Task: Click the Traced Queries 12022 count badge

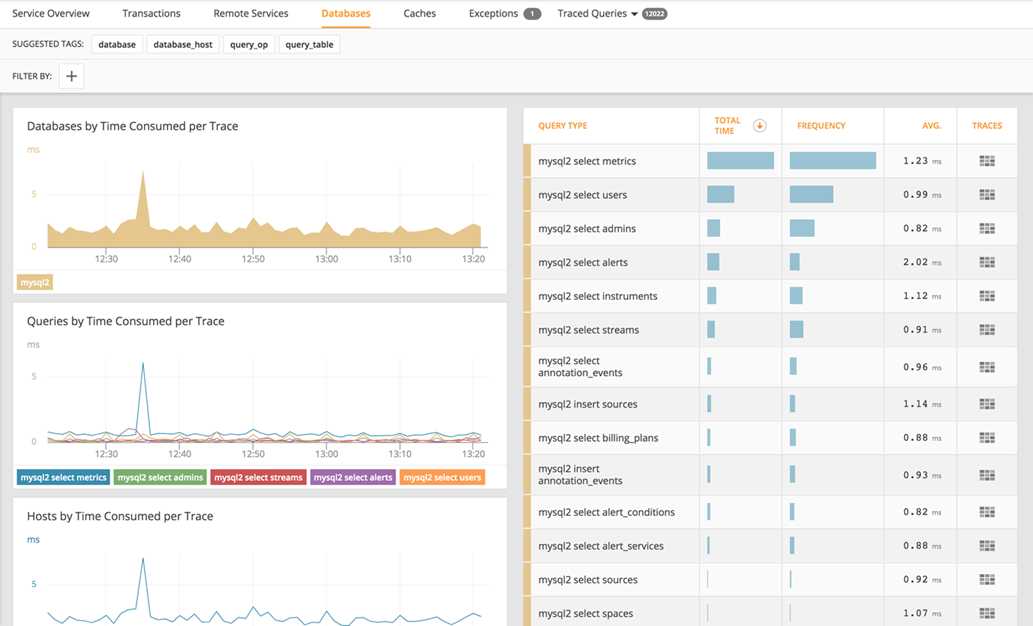Action: (654, 14)
